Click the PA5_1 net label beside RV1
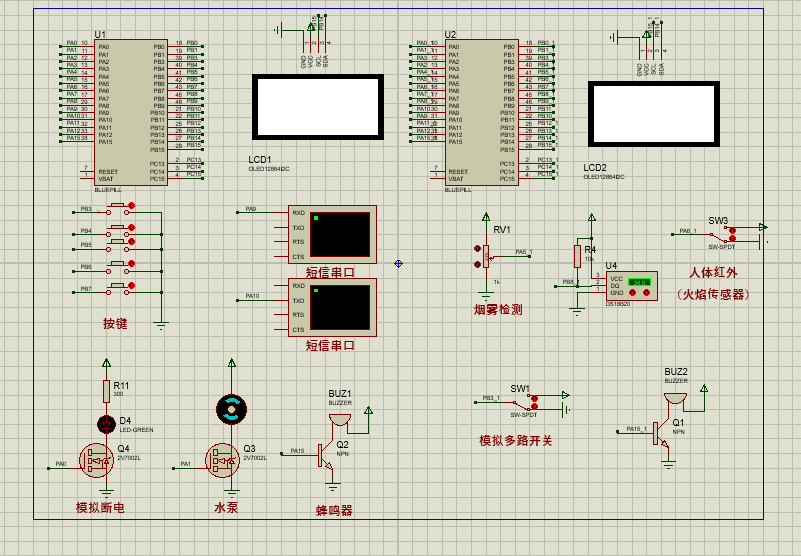Viewport: 801px width, 556px height. 524,252
